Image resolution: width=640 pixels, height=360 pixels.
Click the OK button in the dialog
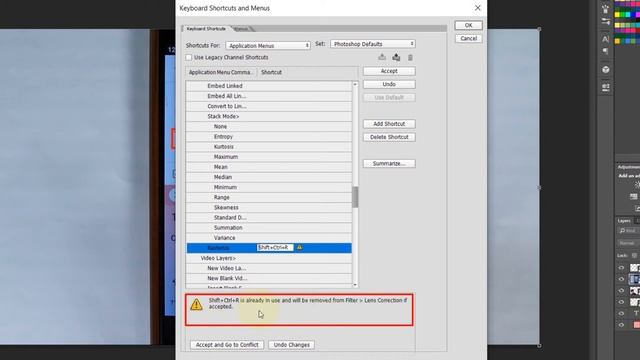click(468, 25)
